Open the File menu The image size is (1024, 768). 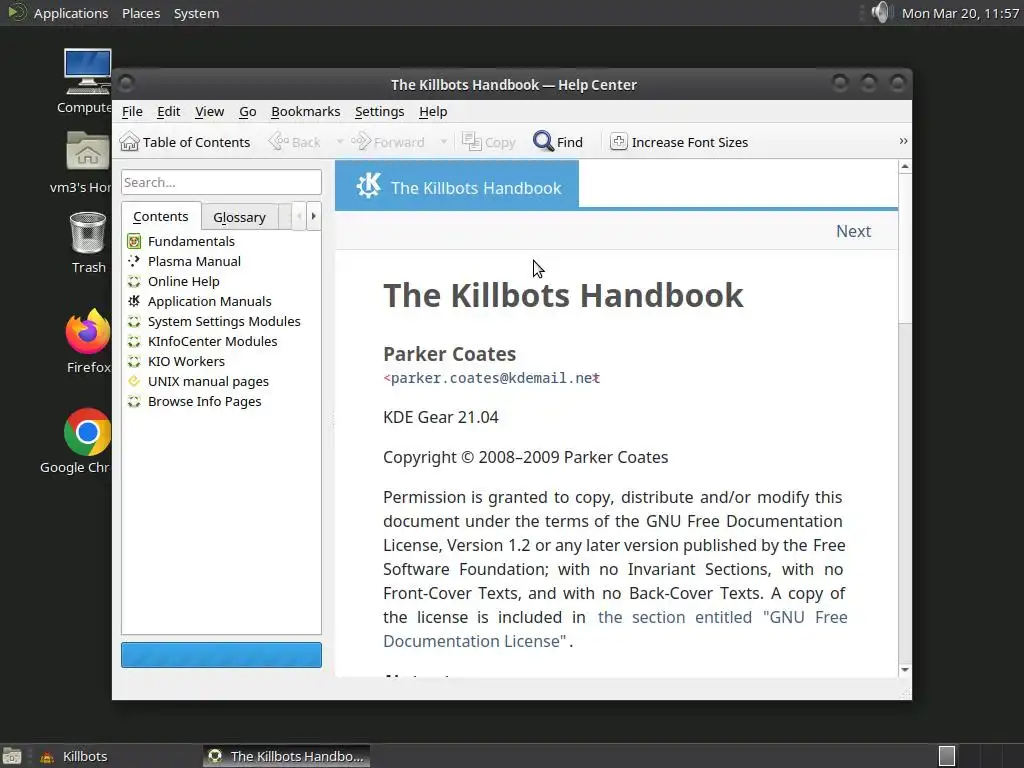pos(132,112)
